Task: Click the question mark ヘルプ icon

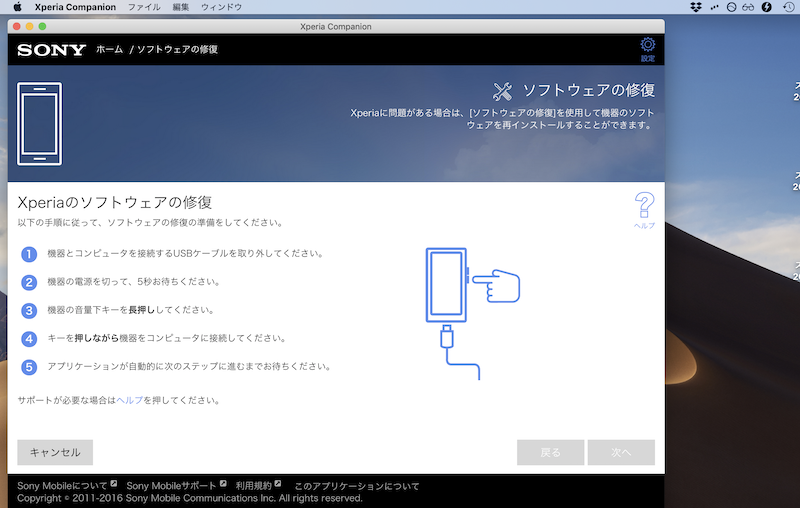Action: coord(645,207)
